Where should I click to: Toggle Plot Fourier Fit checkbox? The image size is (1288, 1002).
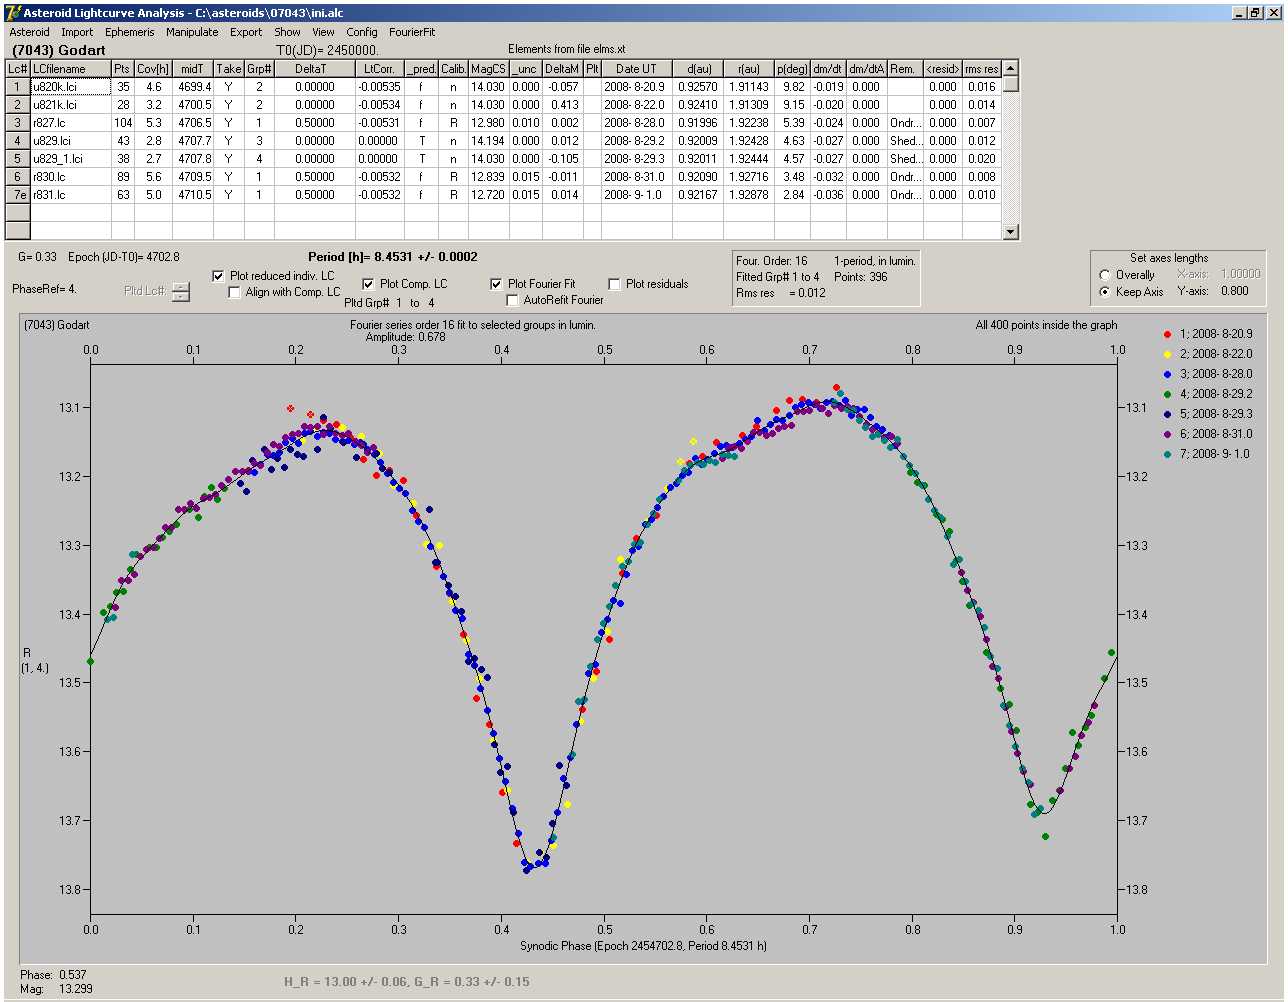coord(496,284)
